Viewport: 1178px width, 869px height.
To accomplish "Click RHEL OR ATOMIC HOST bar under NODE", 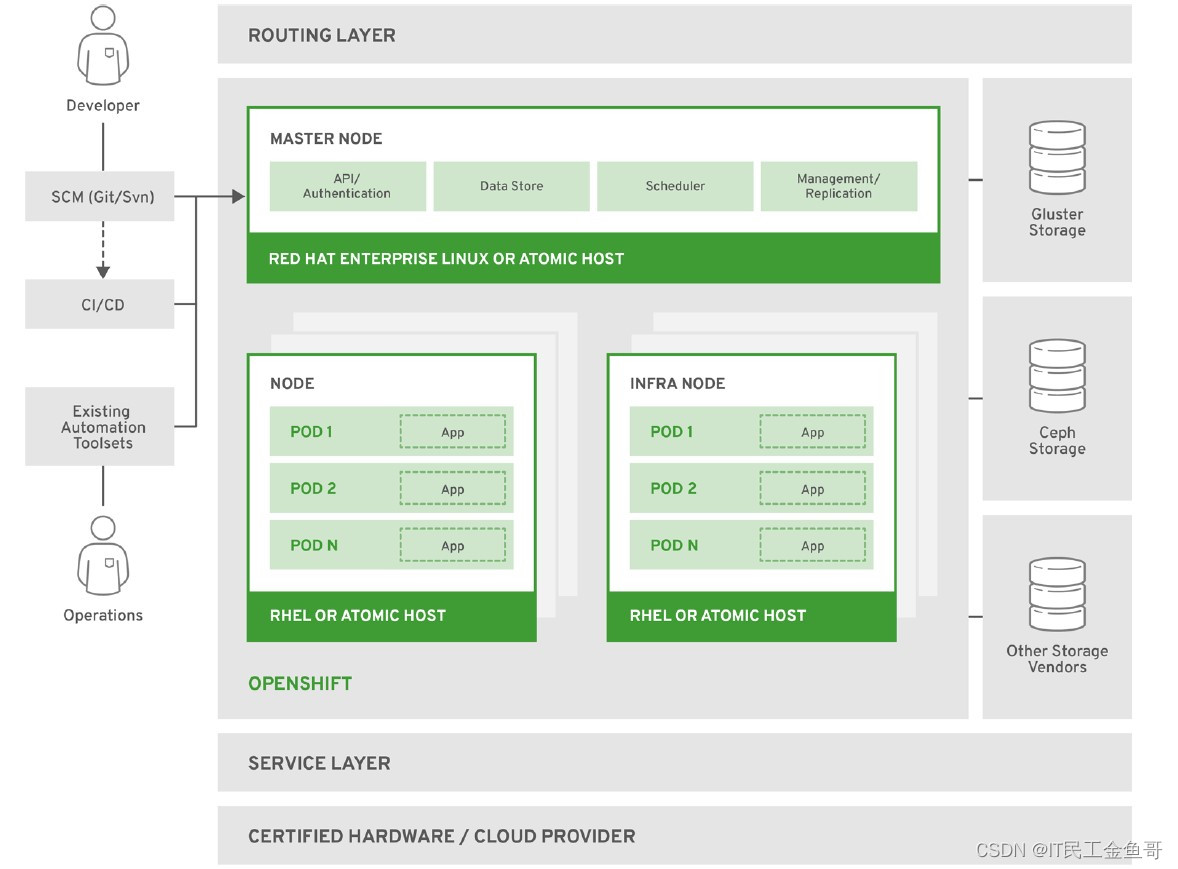I will [x=391, y=616].
